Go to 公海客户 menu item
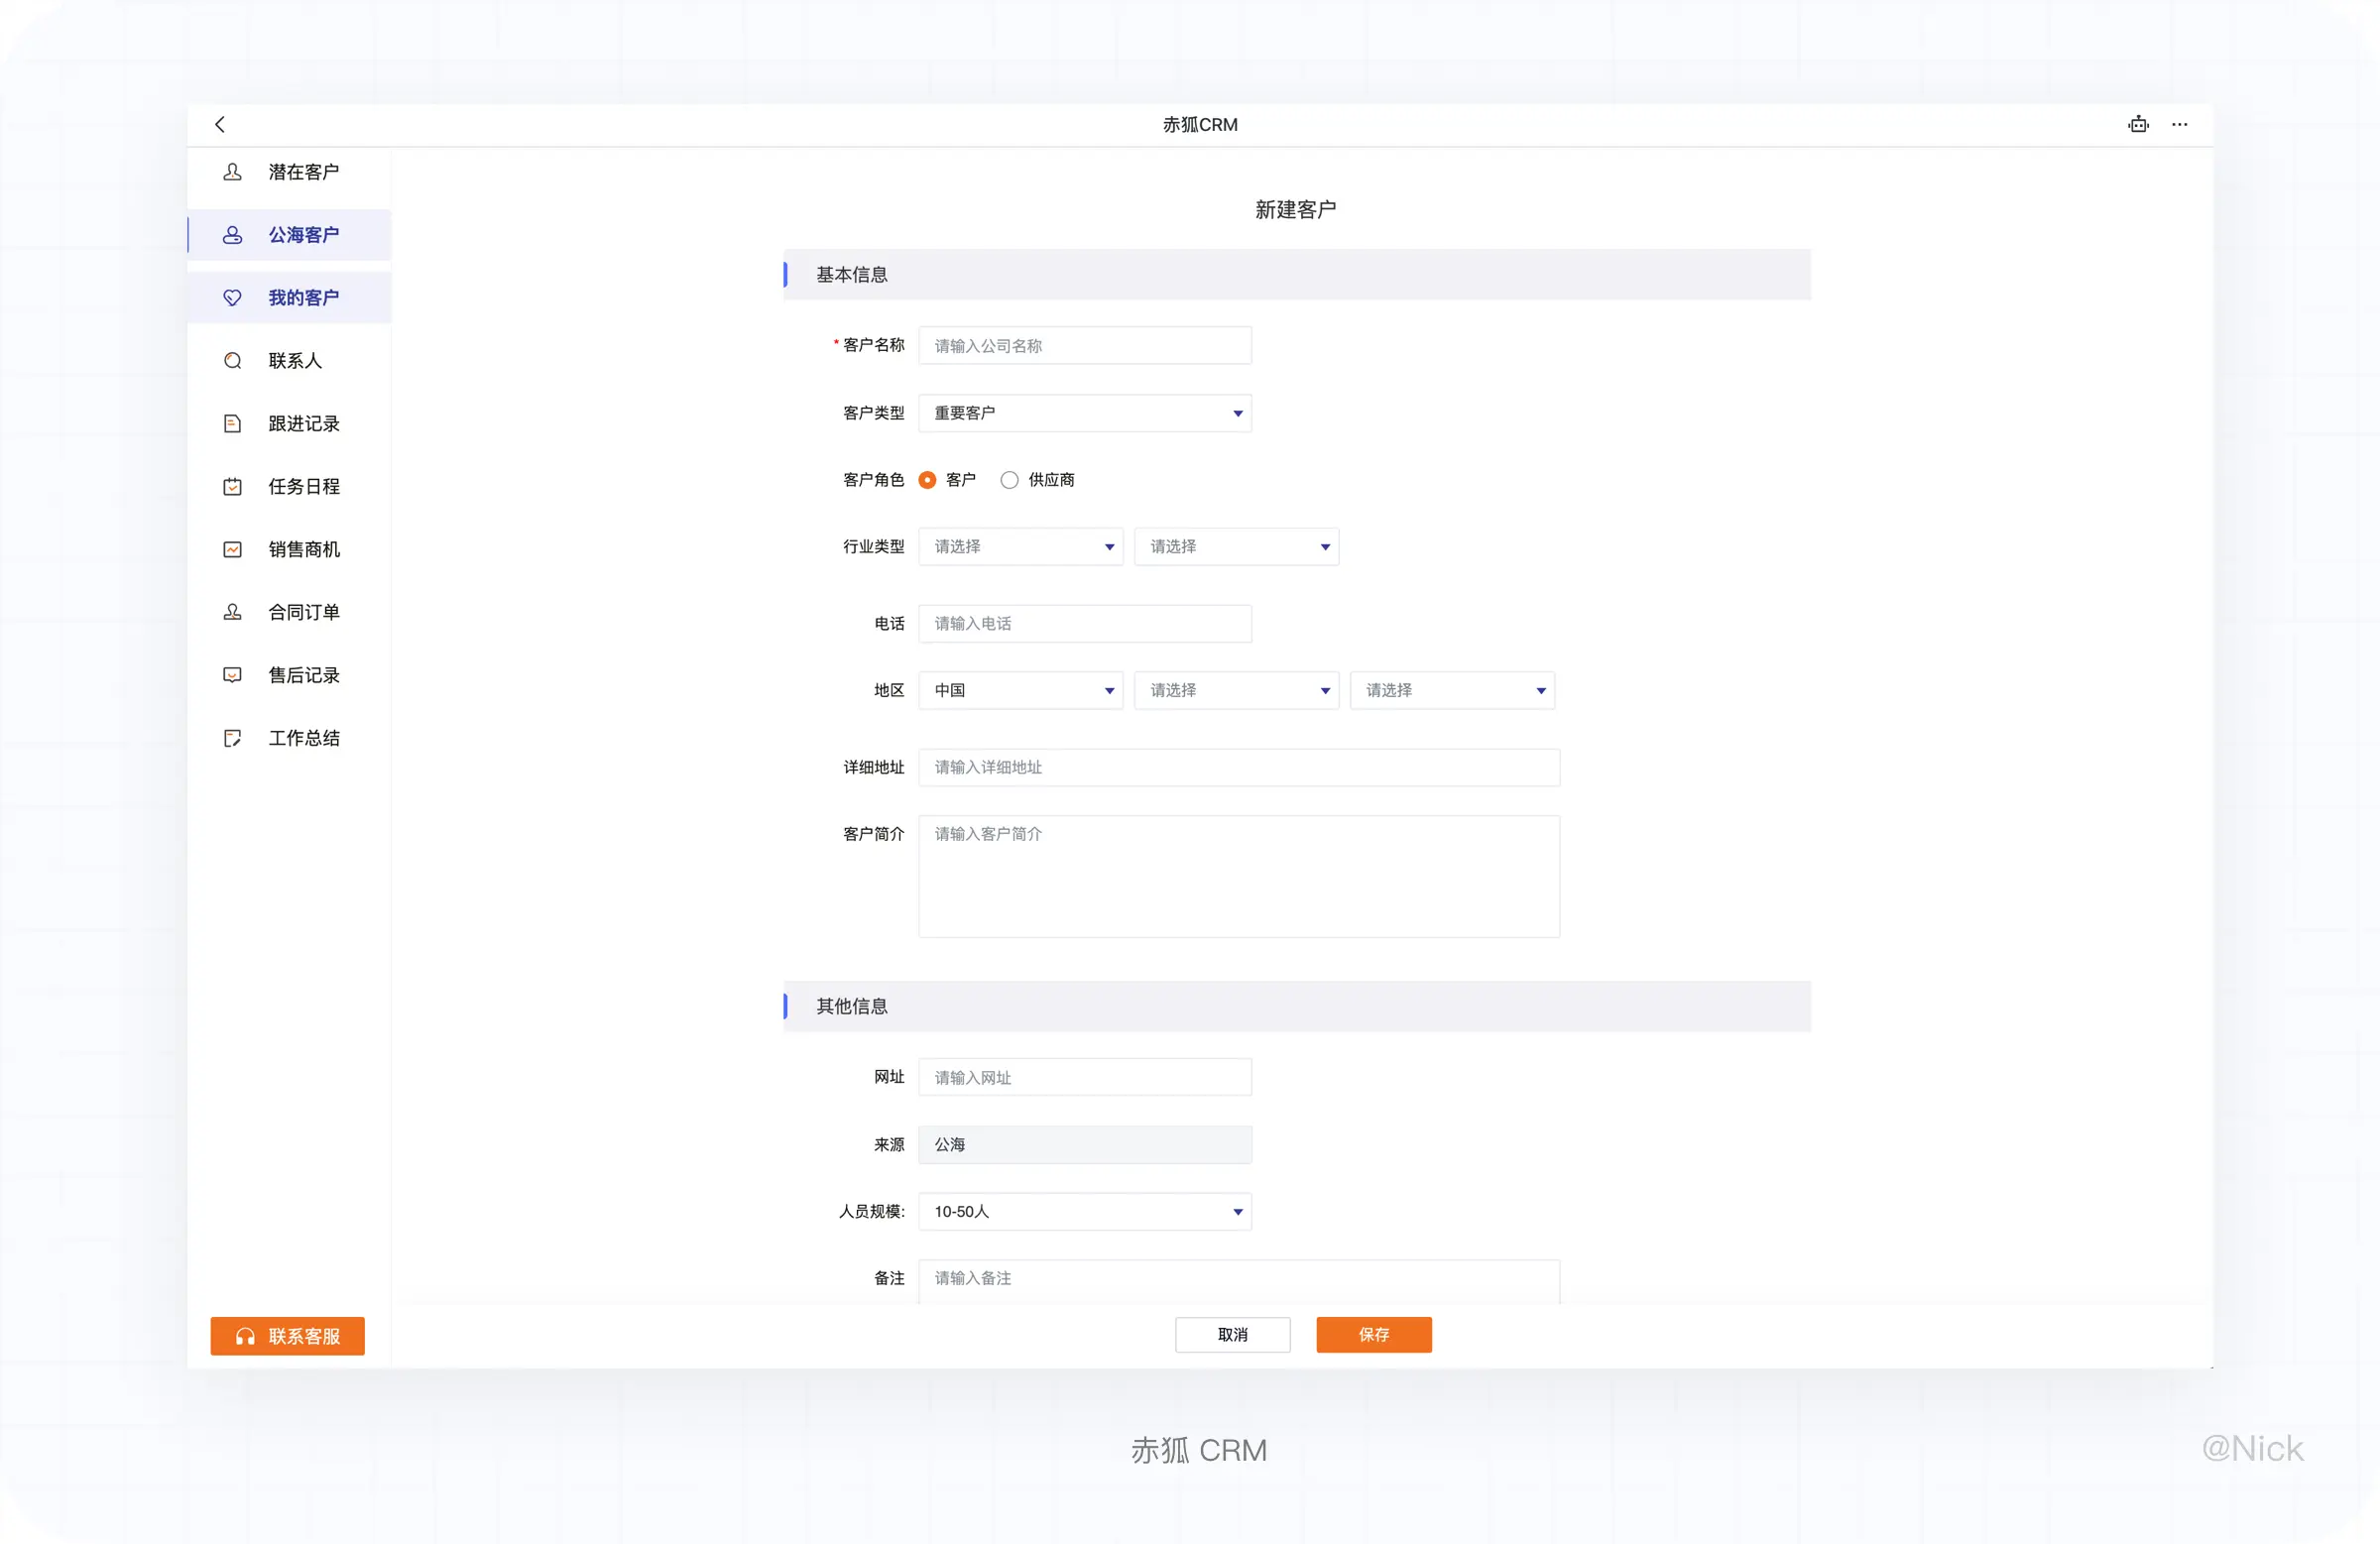This screenshot has width=2380, height=1544. 289,235
